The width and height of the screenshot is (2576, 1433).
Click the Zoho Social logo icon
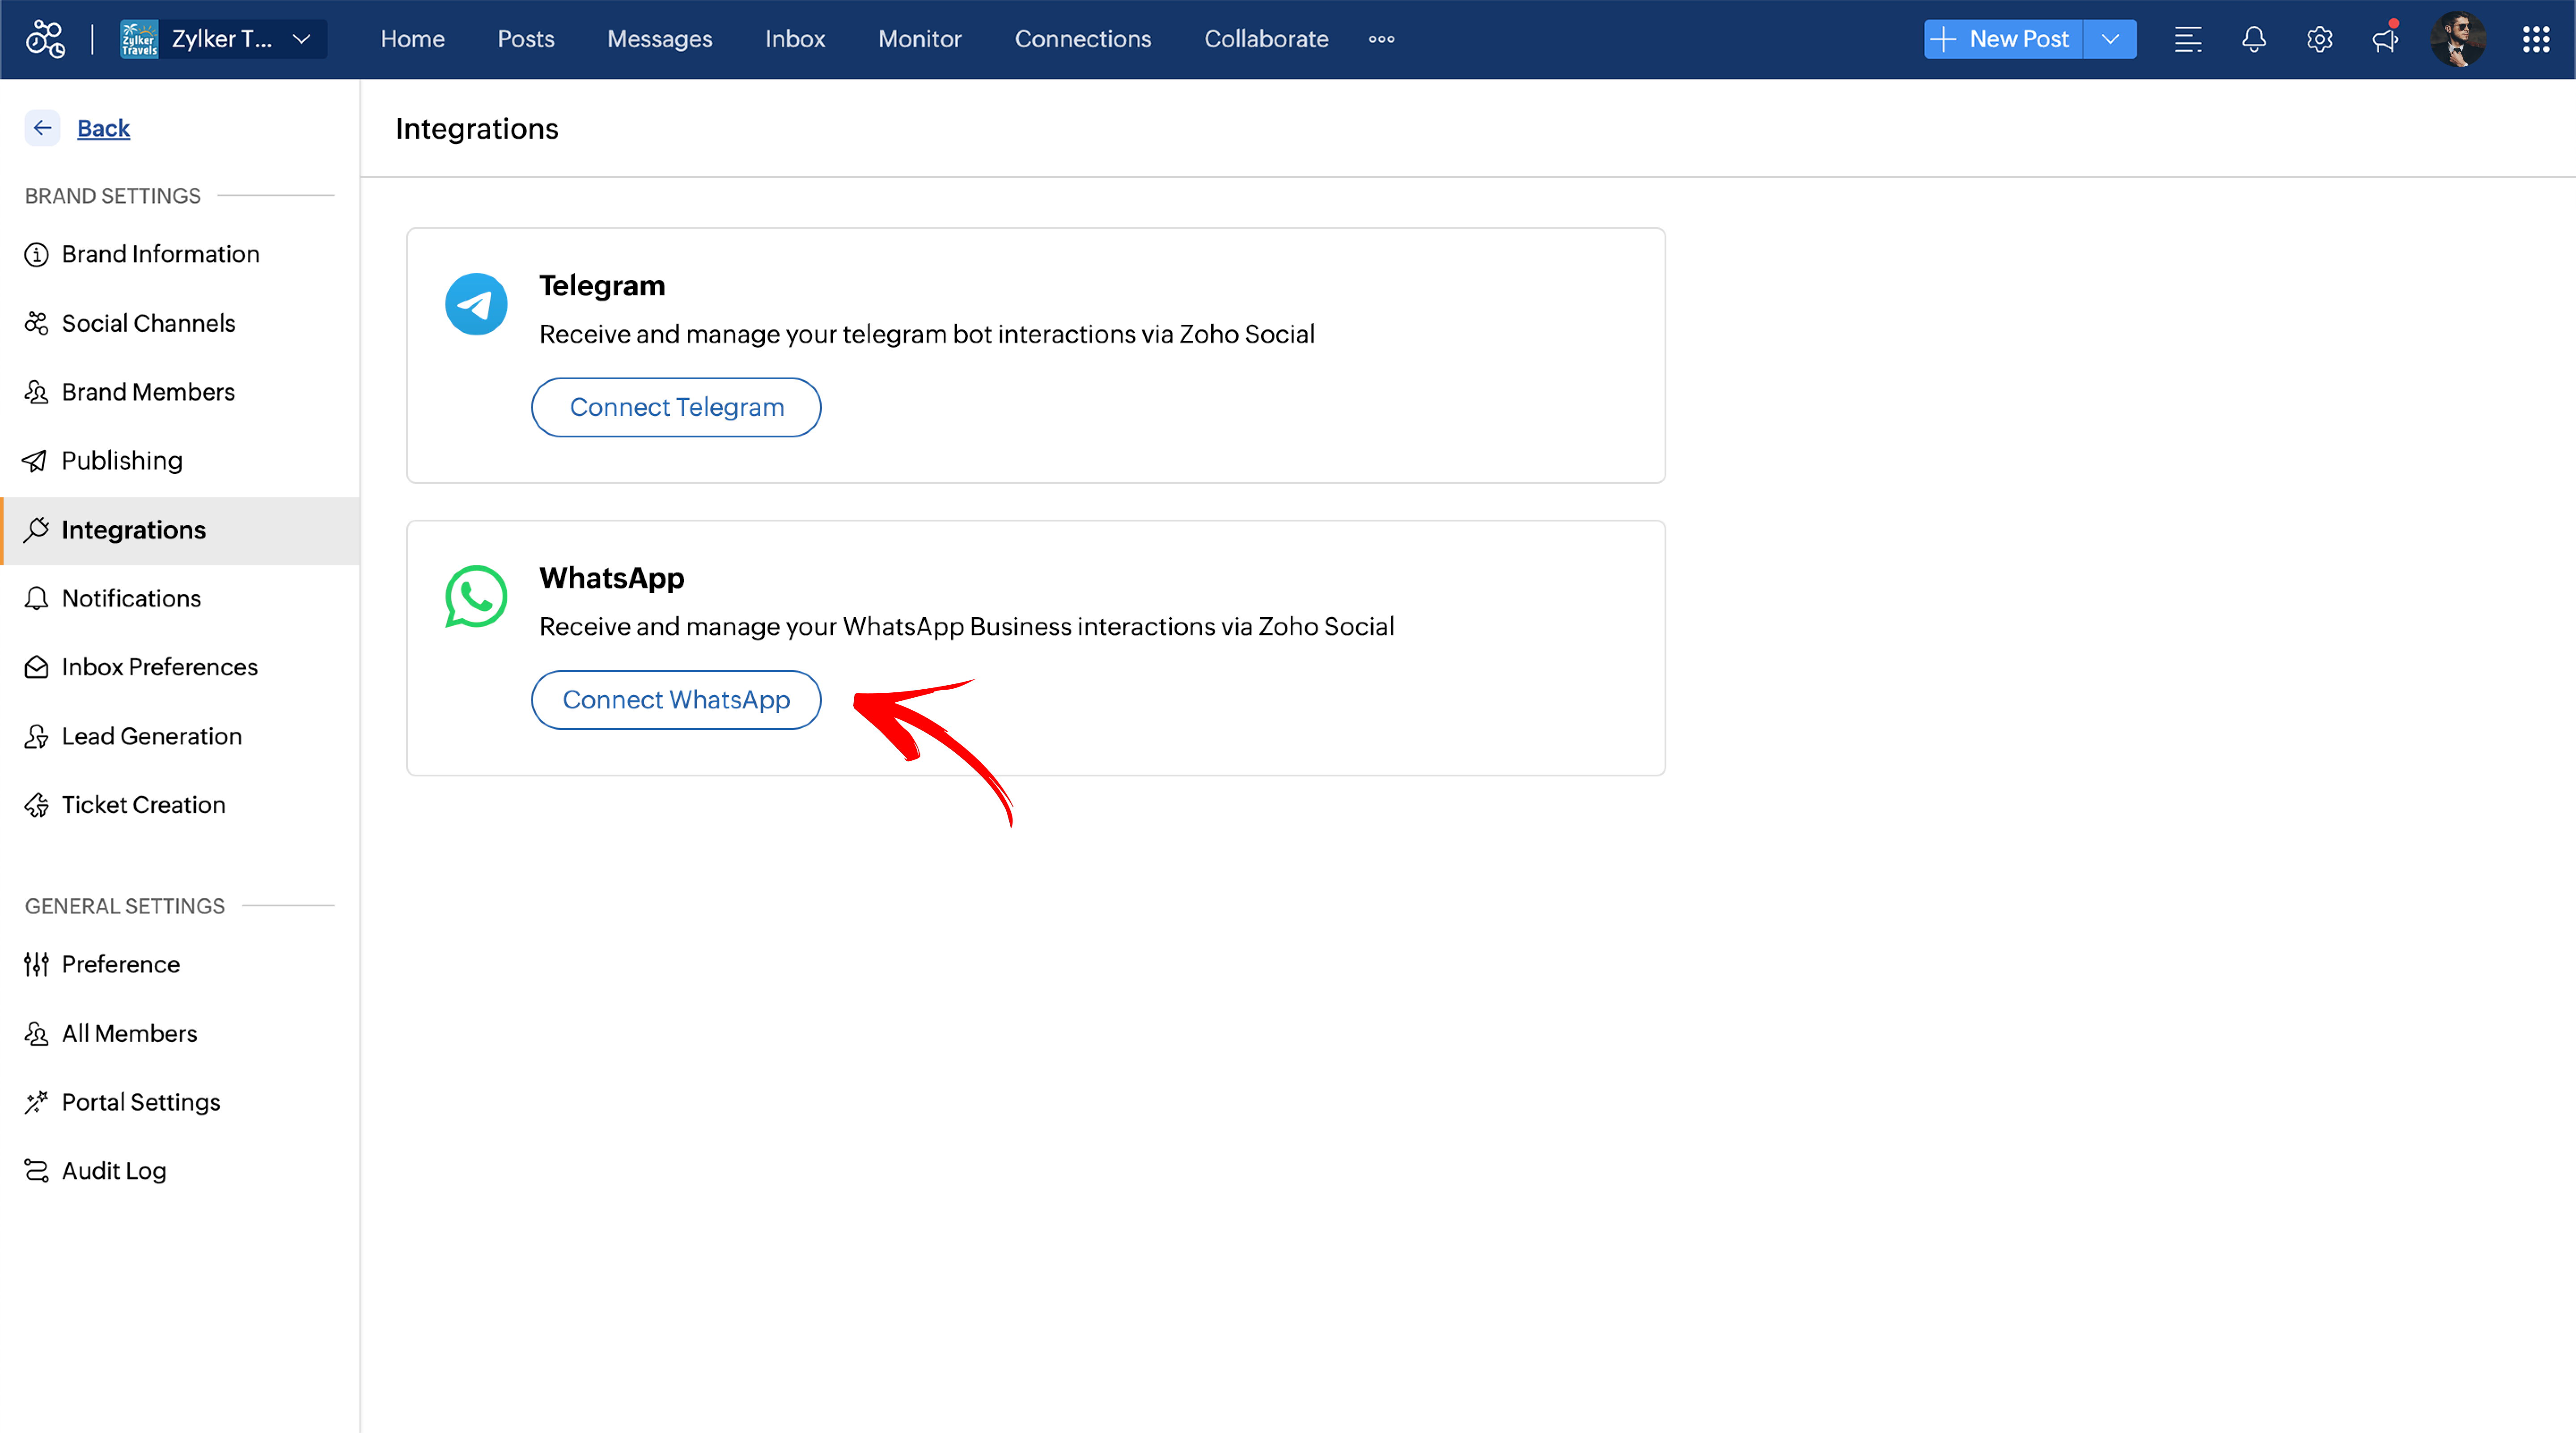(45, 39)
